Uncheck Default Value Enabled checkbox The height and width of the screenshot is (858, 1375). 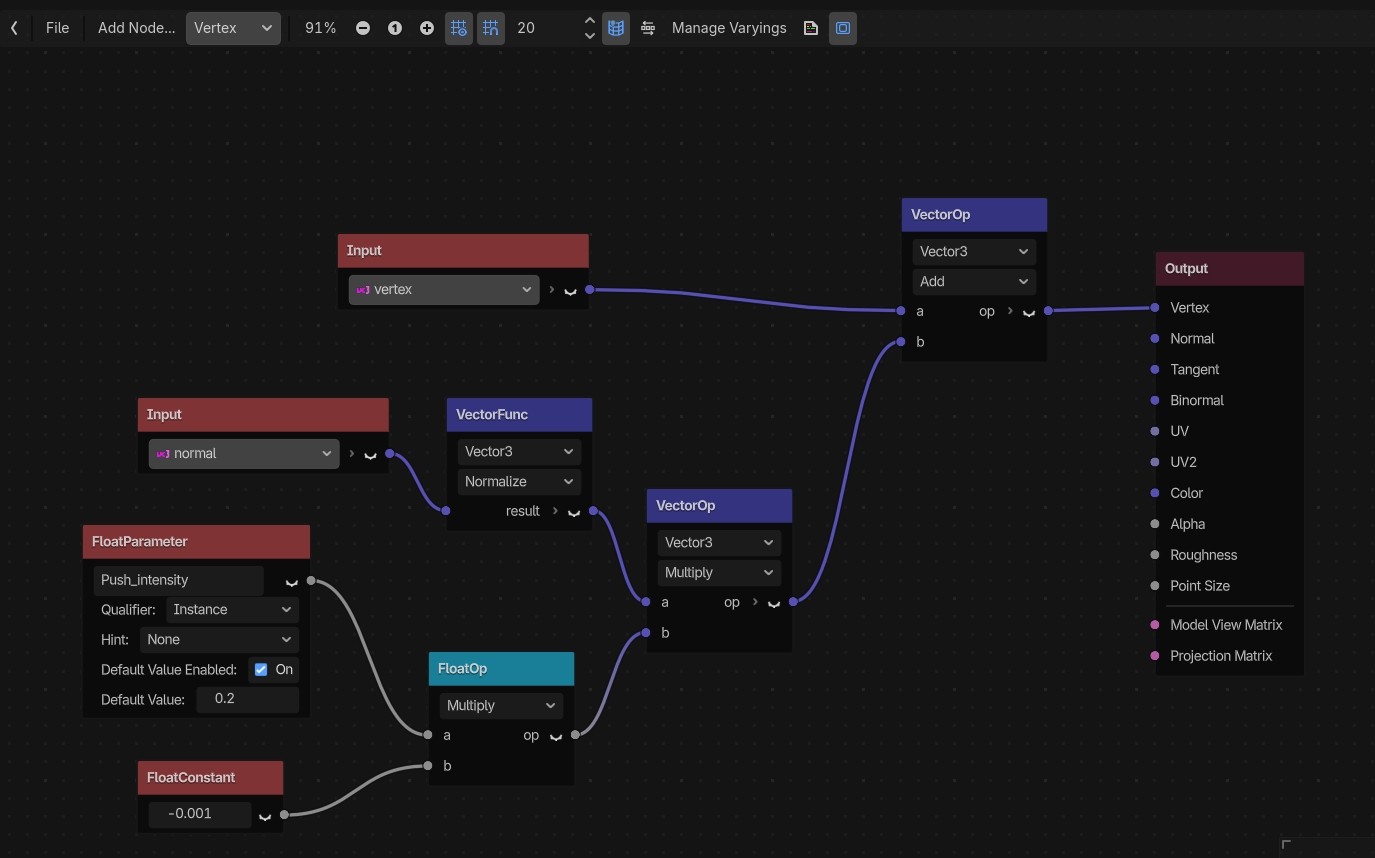[x=261, y=670]
